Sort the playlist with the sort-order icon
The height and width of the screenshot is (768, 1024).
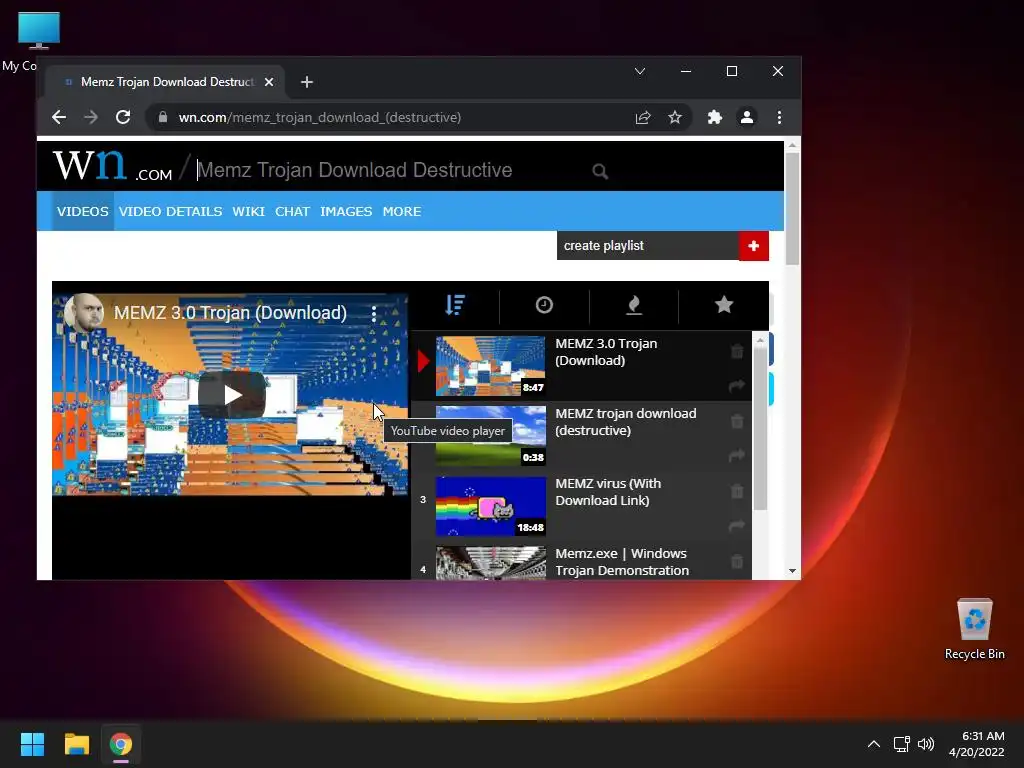[x=455, y=305]
